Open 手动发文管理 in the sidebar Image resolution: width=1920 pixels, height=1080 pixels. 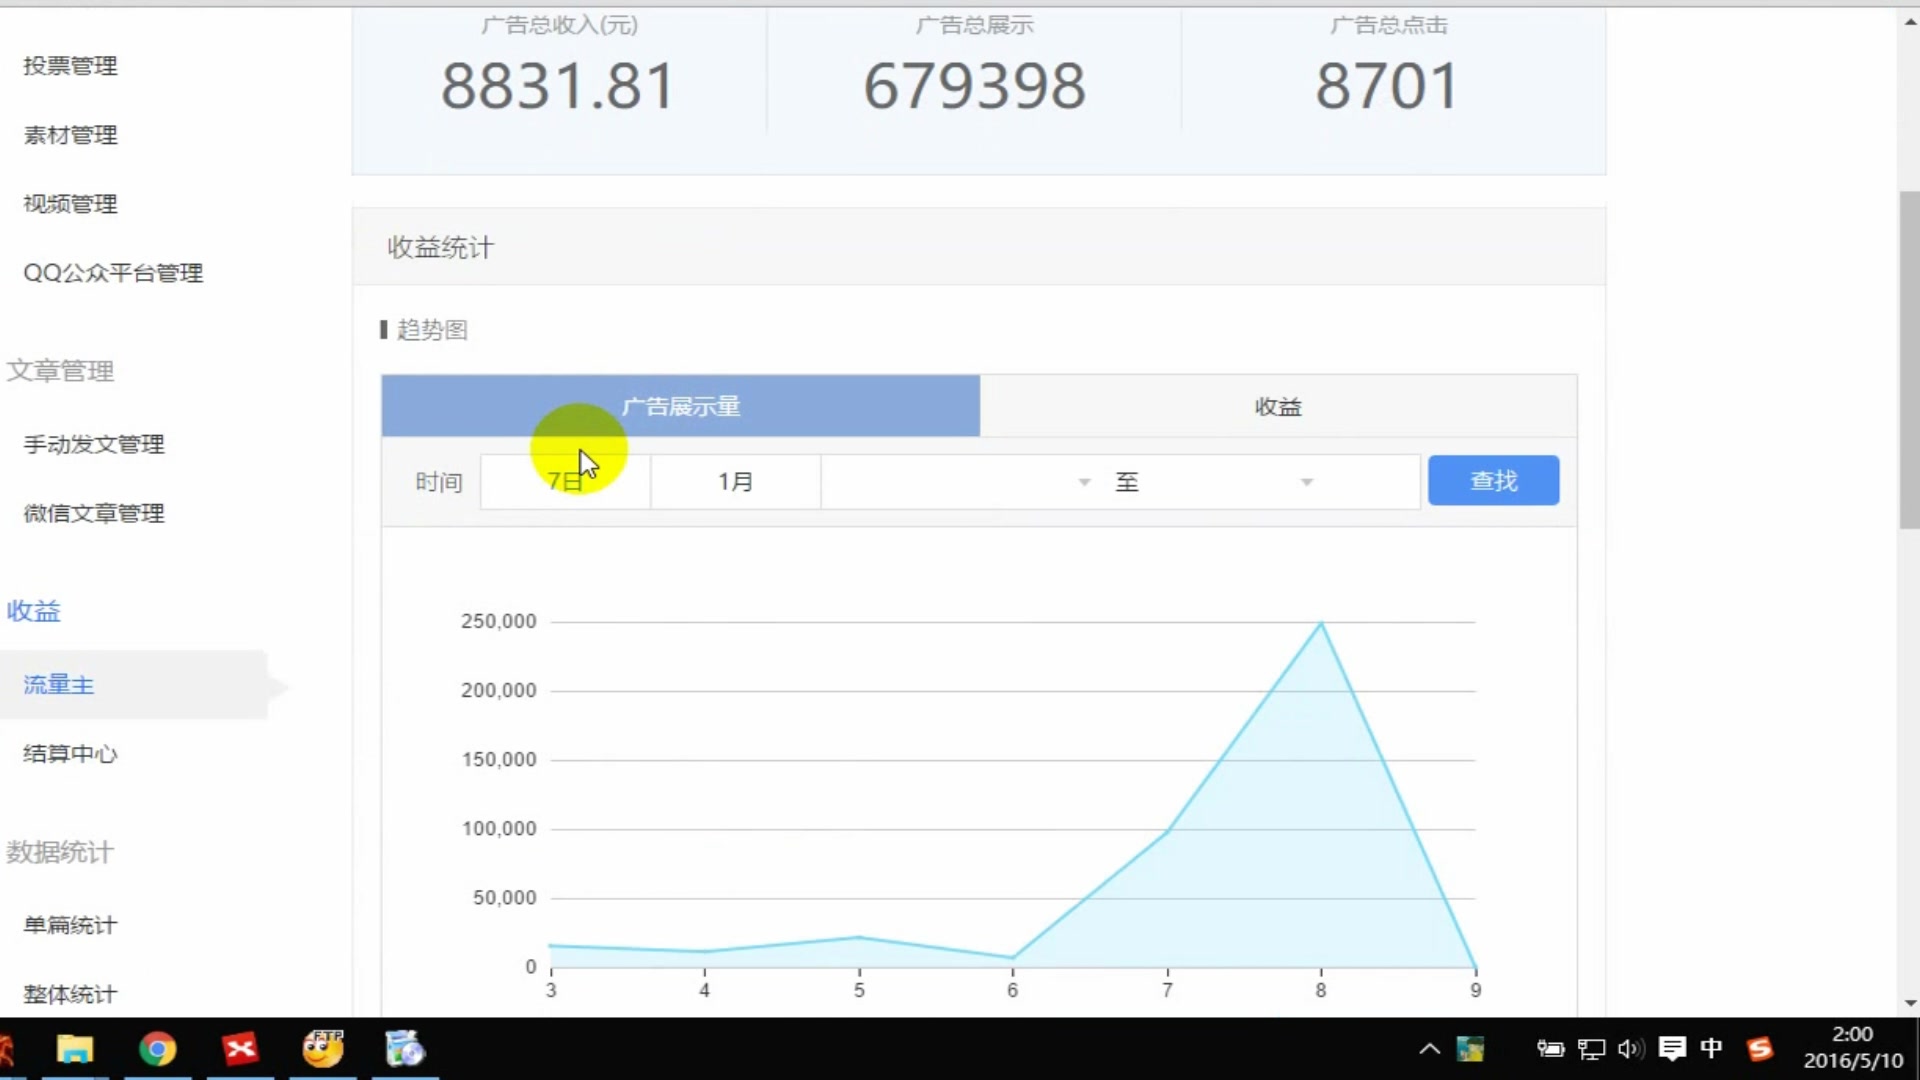click(x=94, y=444)
